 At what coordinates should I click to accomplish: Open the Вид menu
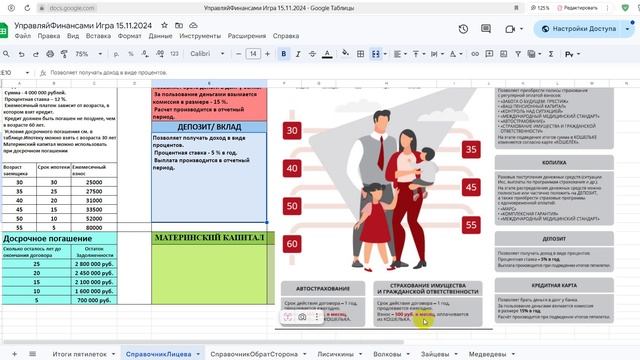coord(73,36)
